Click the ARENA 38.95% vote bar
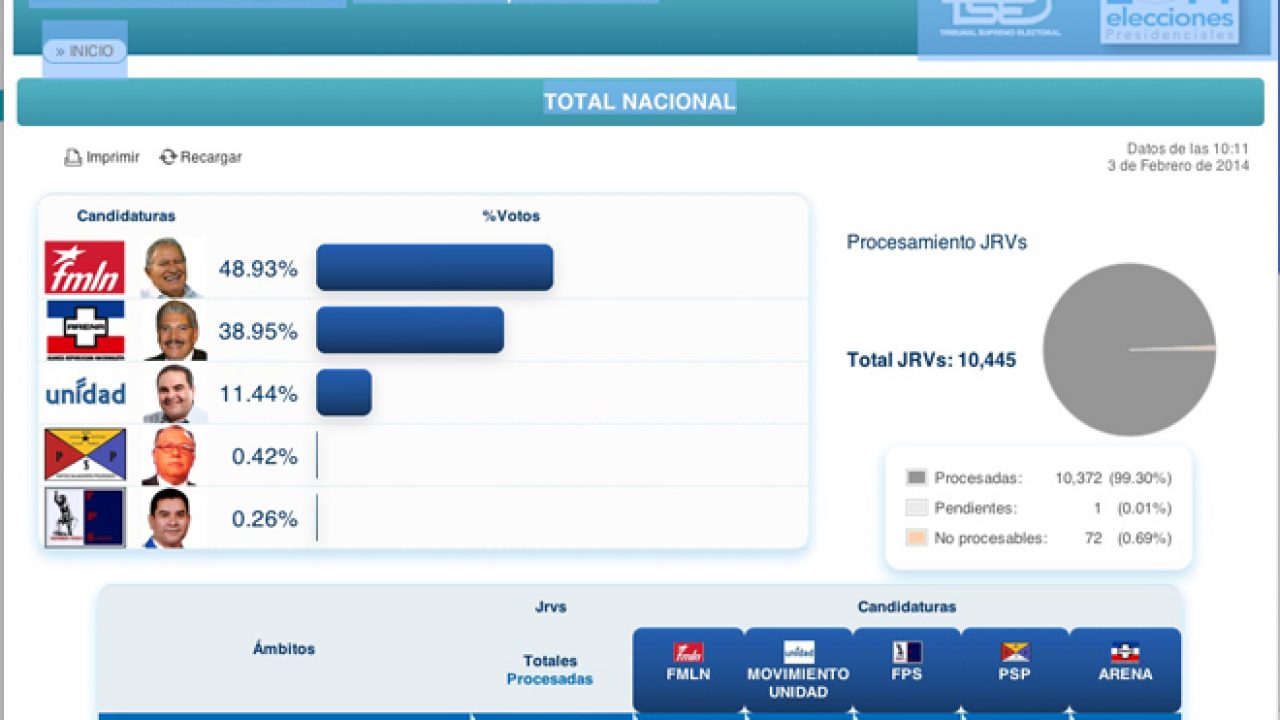This screenshot has width=1280, height=720. 410,330
